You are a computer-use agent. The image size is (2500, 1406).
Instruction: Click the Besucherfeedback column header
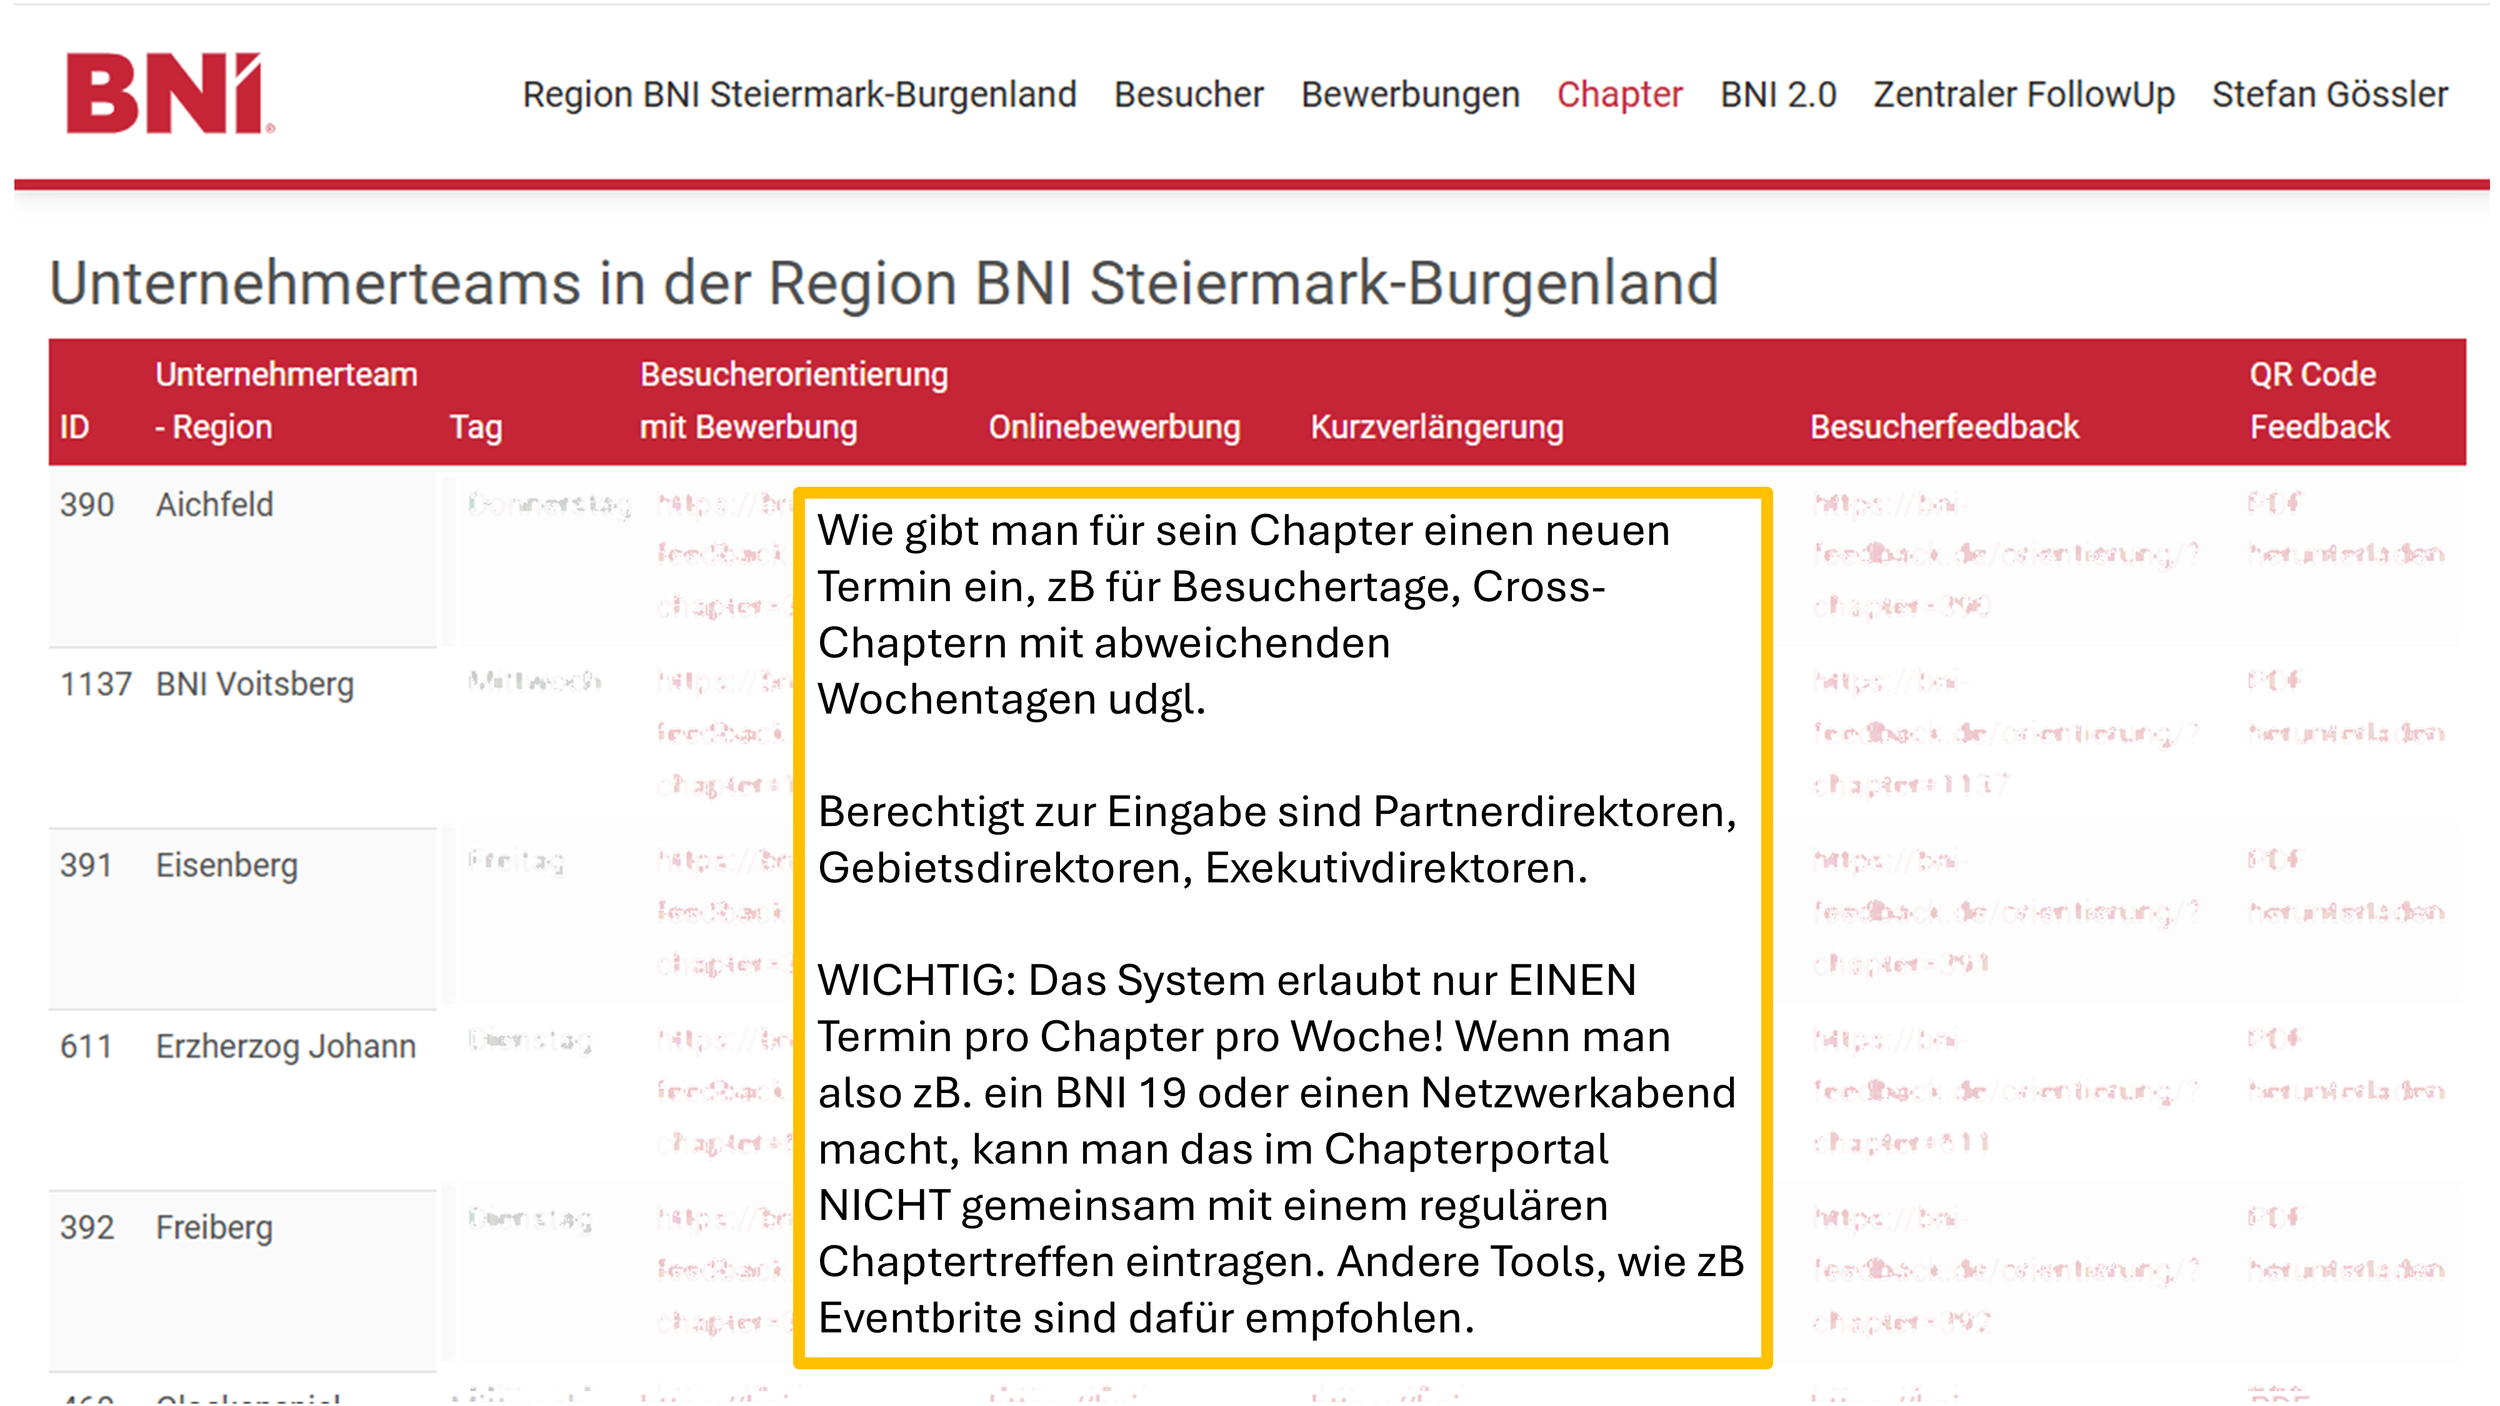pos(1943,427)
